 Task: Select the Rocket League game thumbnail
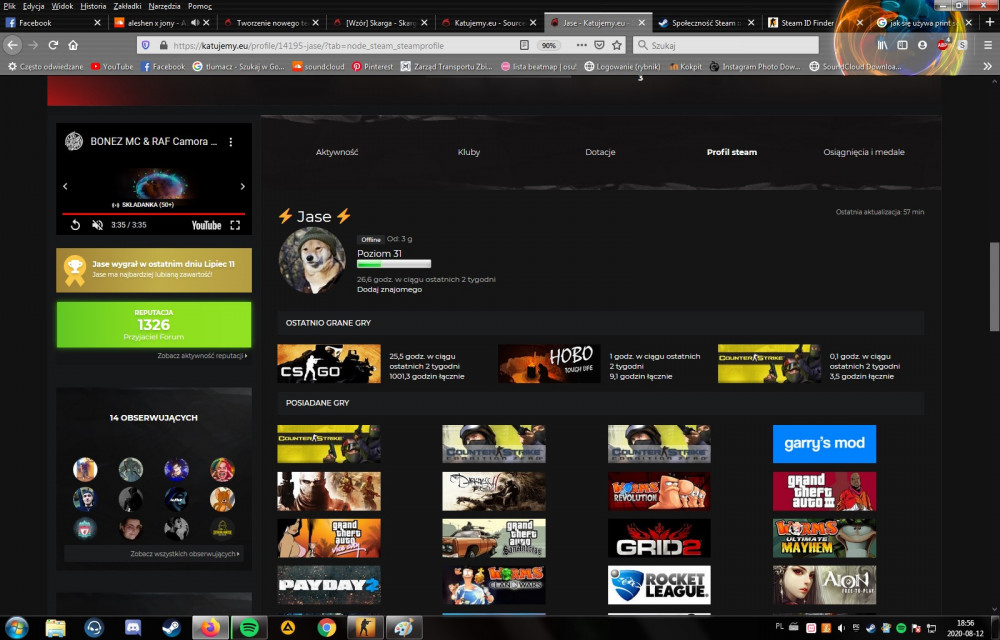pos(659,585)
